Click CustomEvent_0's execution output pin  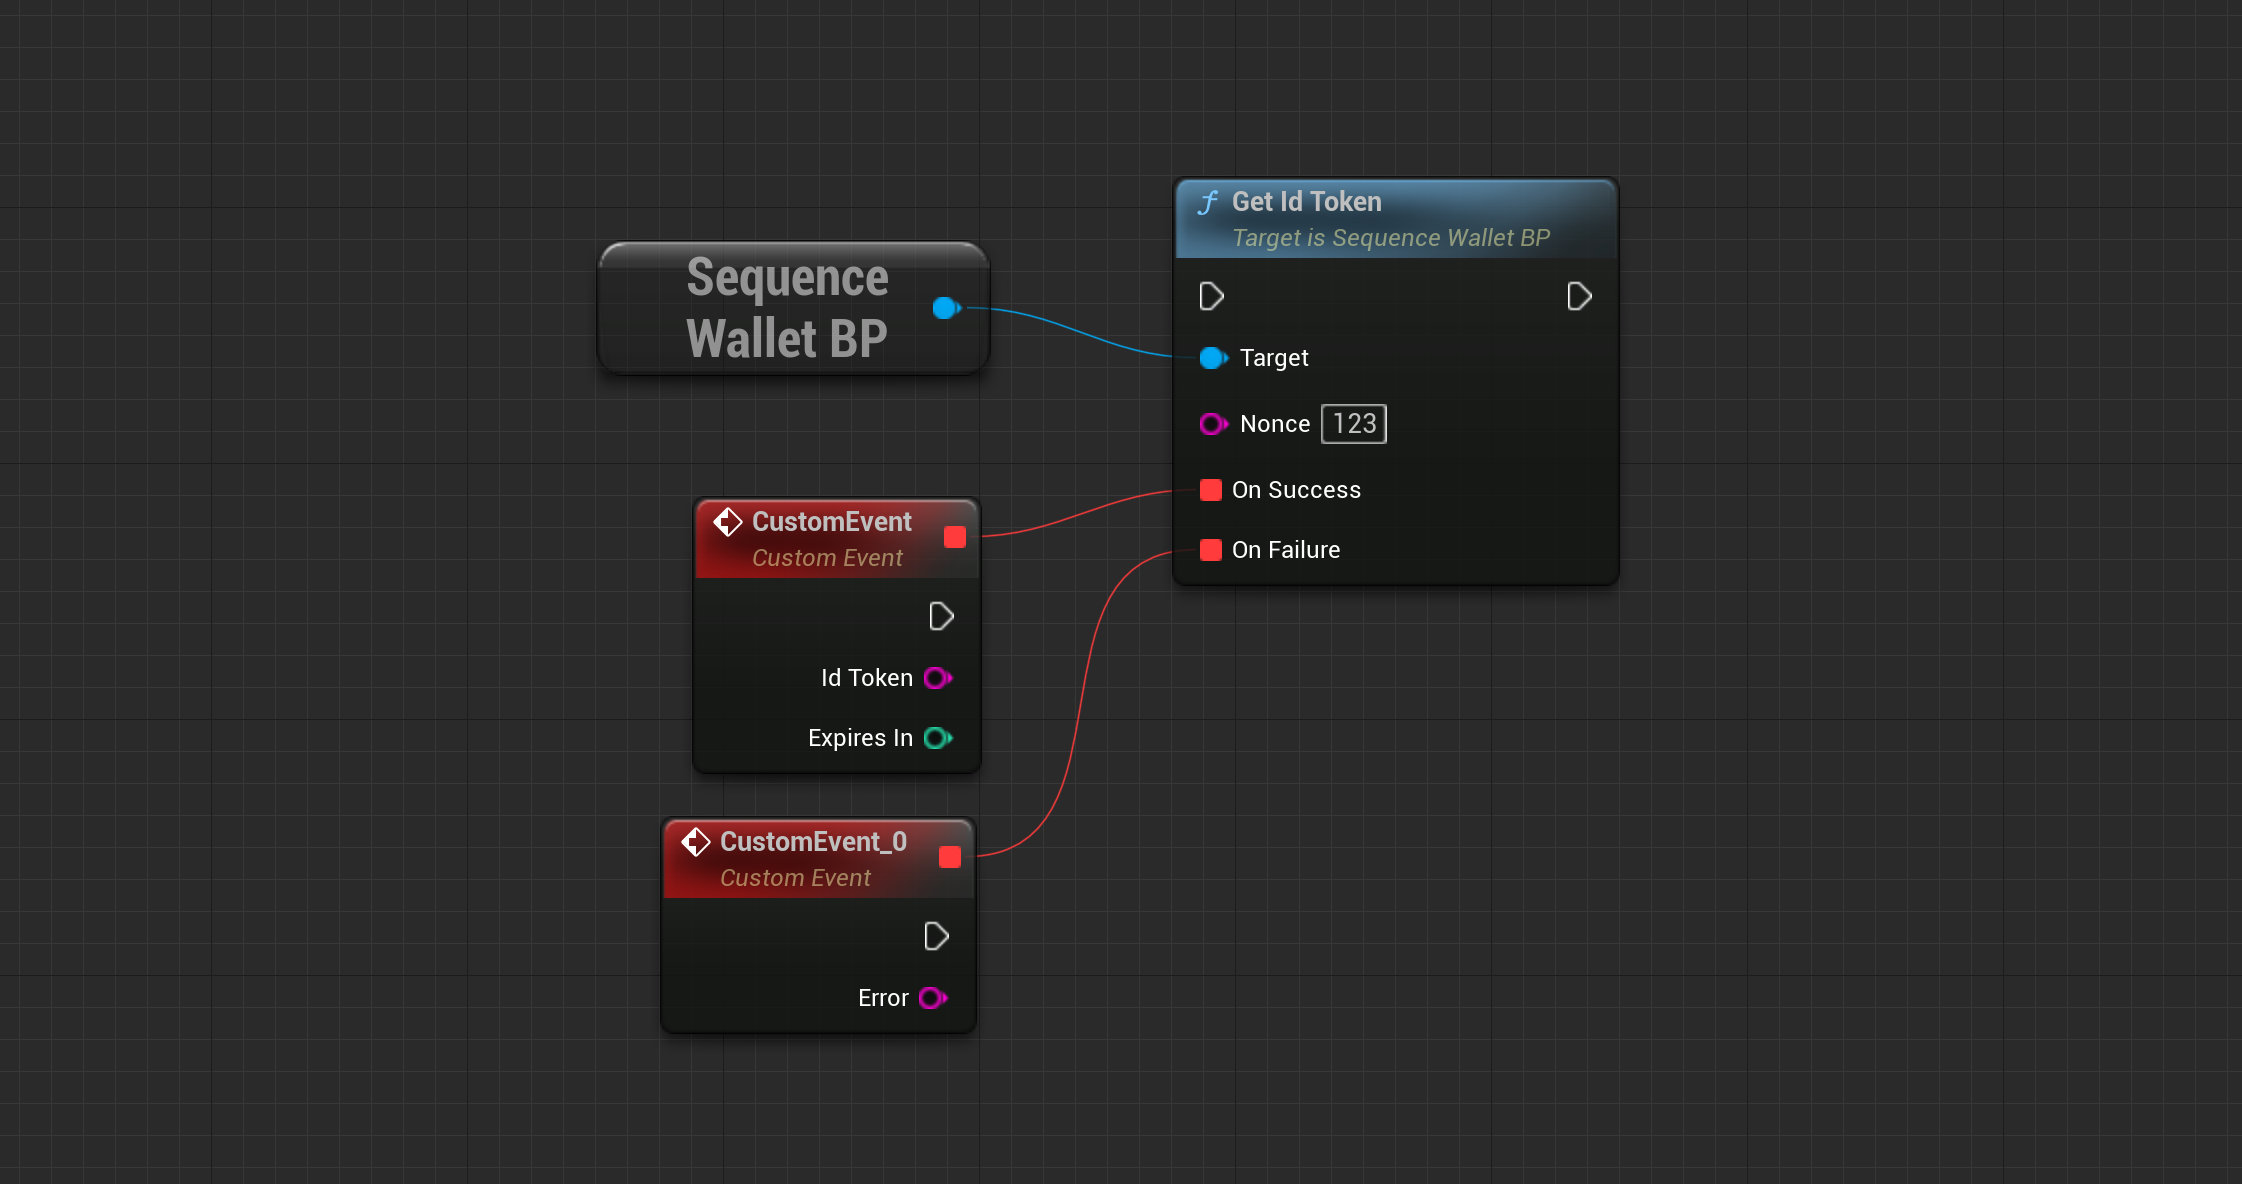pyautogui.click(x=936, y=936)
